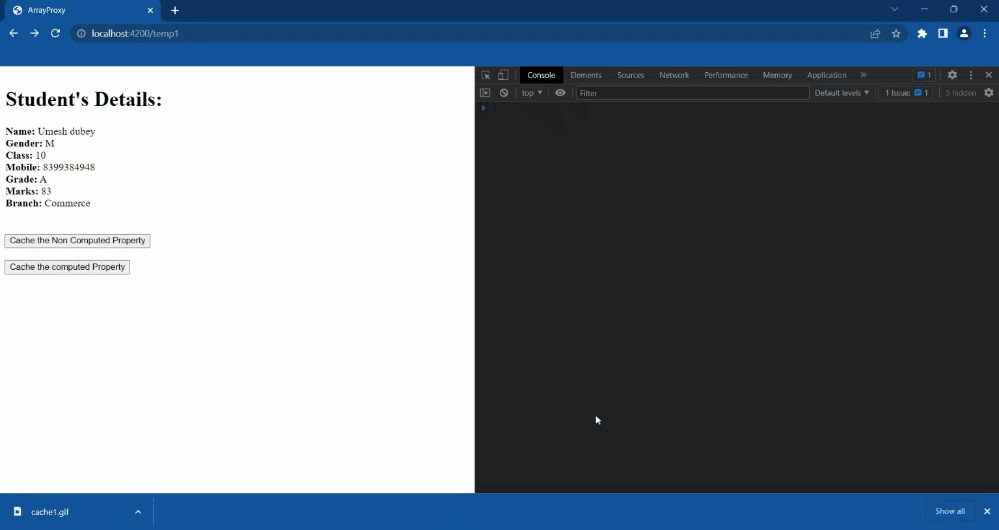This screenshot has height=530, width=999.
Task: Open Sources tab in DevTools
Action: [x=630, y=75]
